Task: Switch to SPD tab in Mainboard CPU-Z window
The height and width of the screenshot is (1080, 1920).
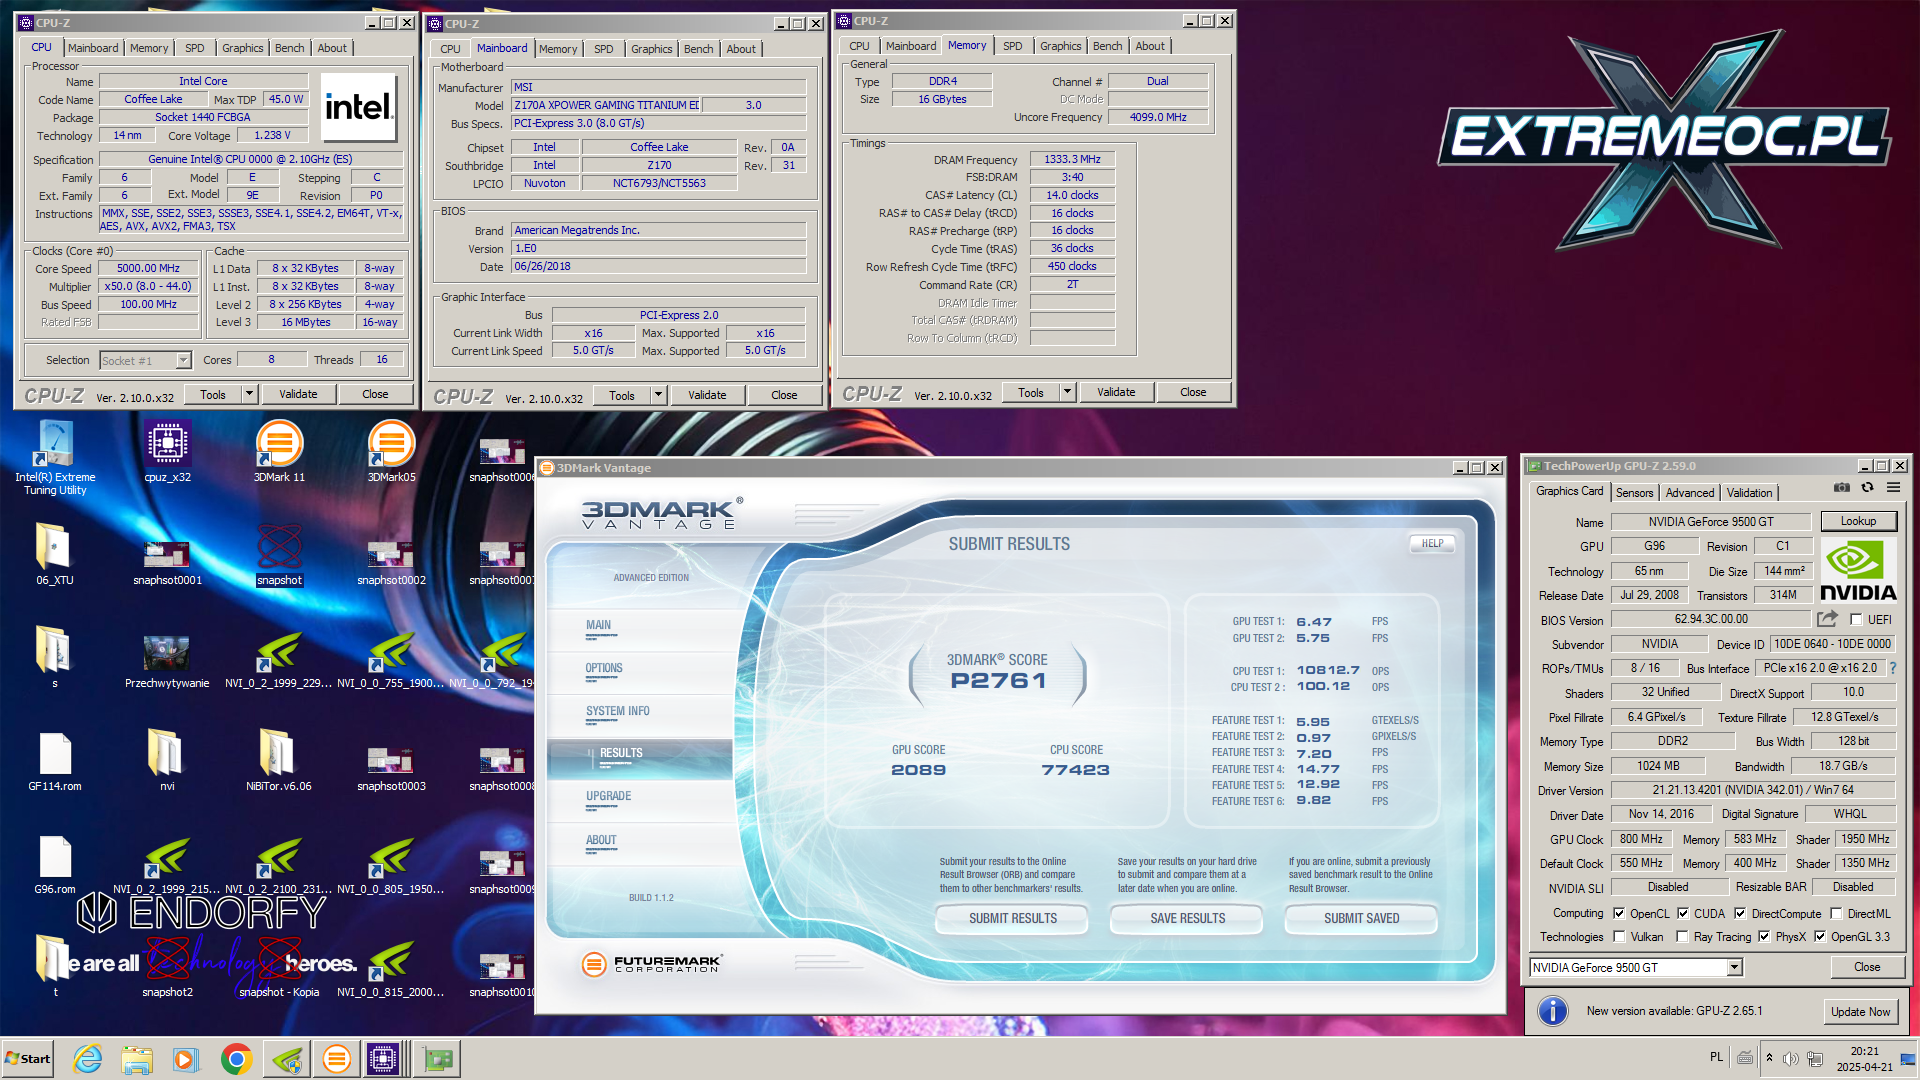Action: click(x=604, y=49)
